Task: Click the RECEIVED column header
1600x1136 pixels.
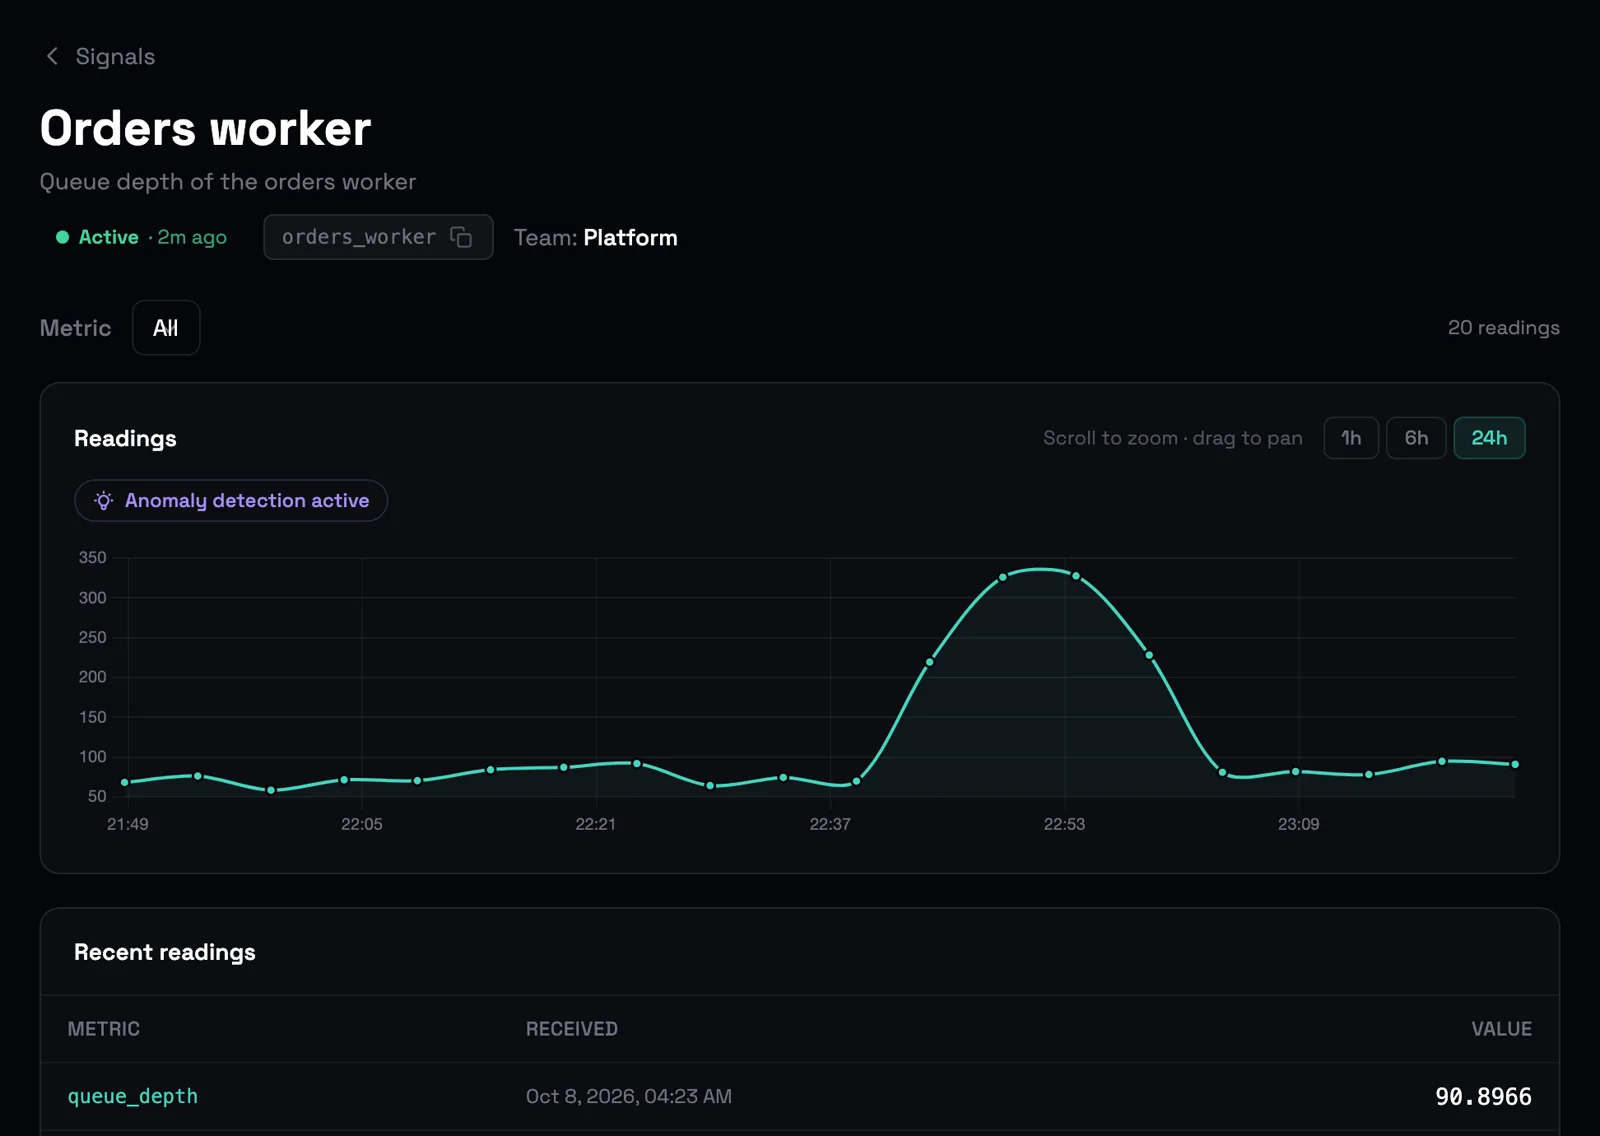Action: click(x=572, y=1029)
